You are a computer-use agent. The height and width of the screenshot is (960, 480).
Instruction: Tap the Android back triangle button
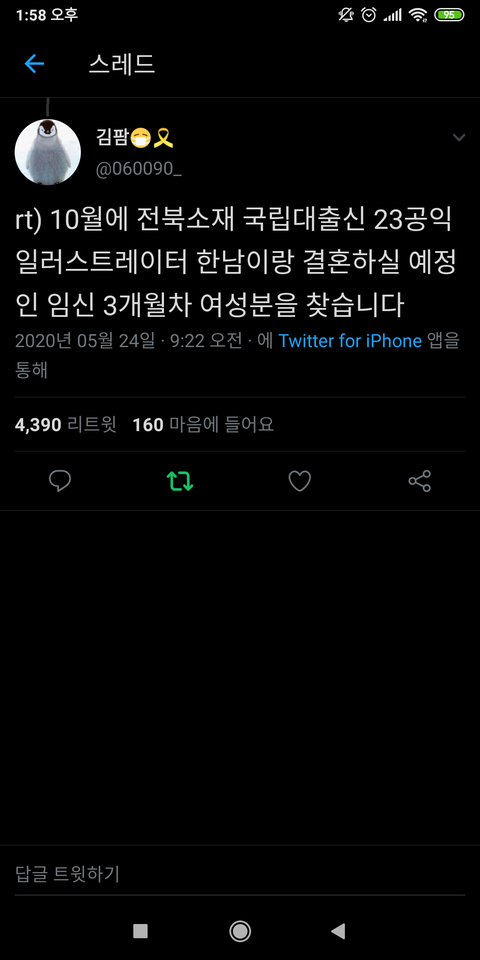point(338,931)
